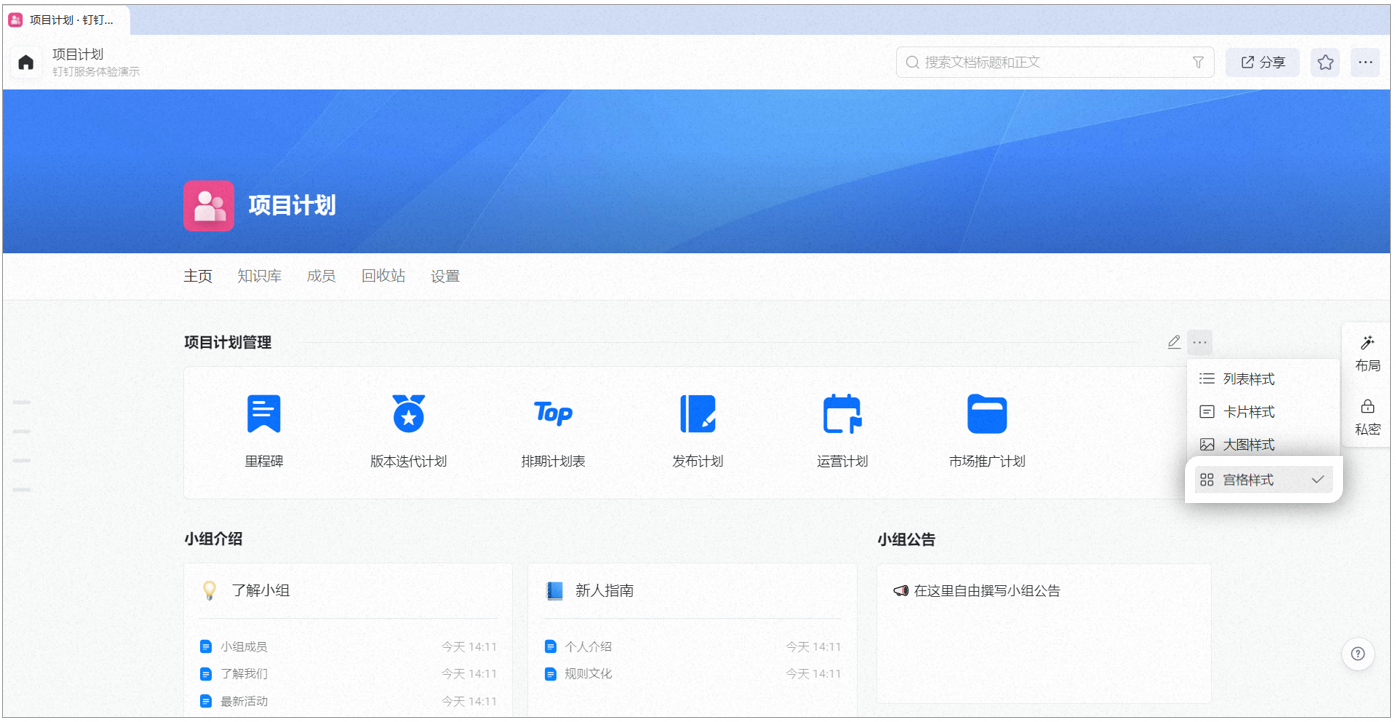Viewport: 1396px width, 722px height.
Task: Switch to the 主页 tab
Action: [x=198, y=276]
